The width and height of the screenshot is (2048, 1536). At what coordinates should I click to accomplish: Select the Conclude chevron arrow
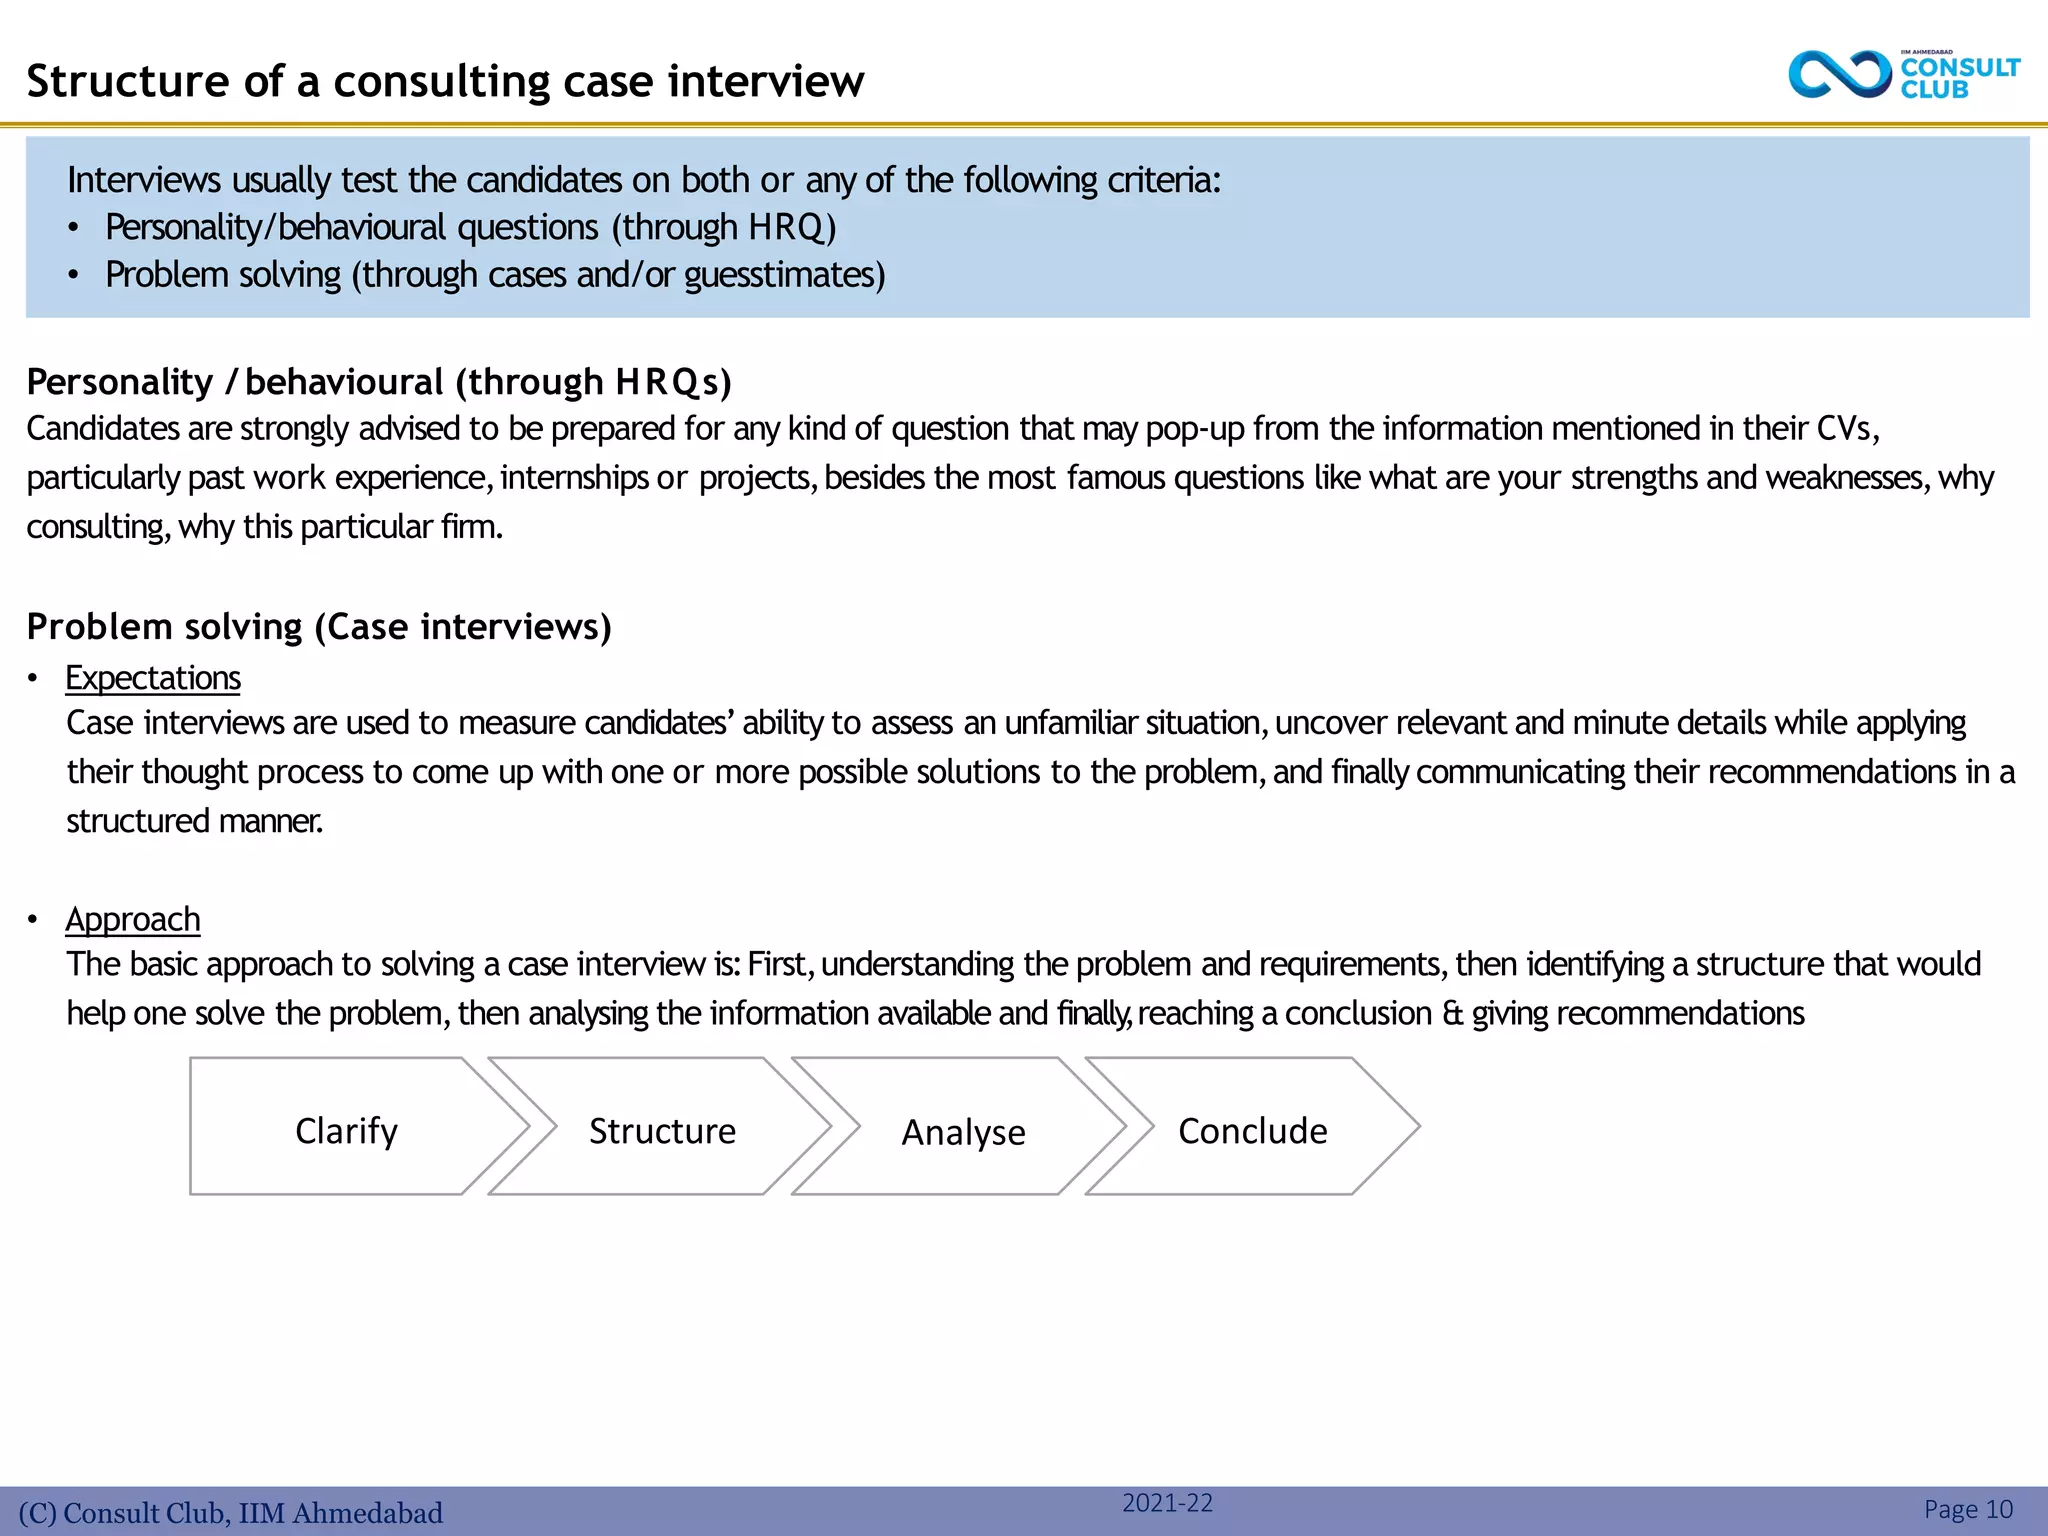click(x=1252, y=1130)
